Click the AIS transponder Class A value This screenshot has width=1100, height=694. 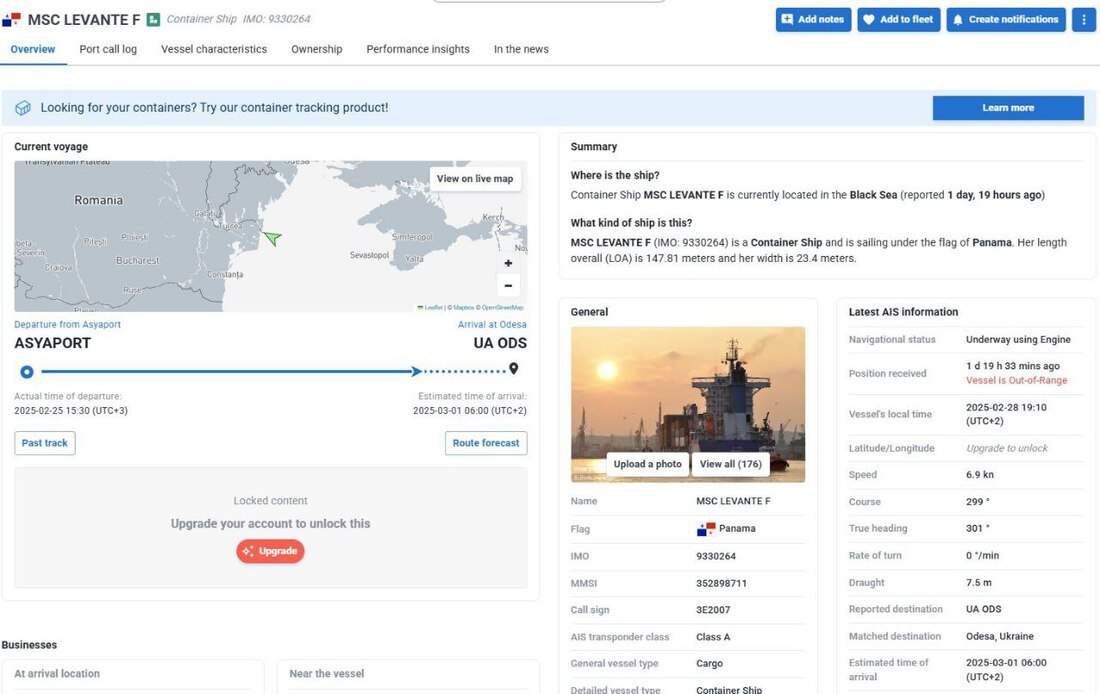click(x=713, y=637)
